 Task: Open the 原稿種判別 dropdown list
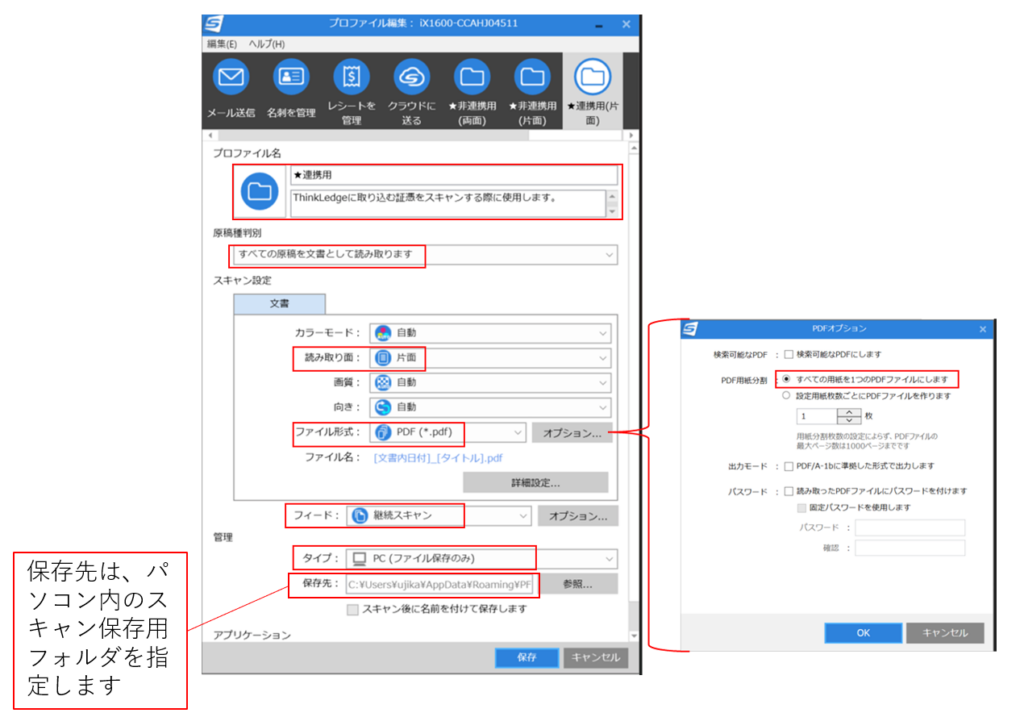pyautogui.click(x=423, y=255)
